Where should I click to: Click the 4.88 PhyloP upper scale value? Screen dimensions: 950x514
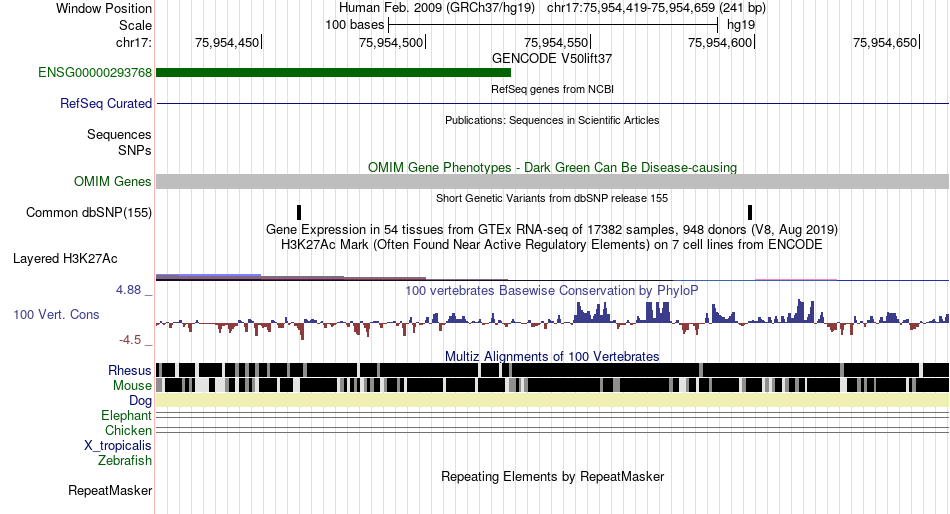(128, 290)
